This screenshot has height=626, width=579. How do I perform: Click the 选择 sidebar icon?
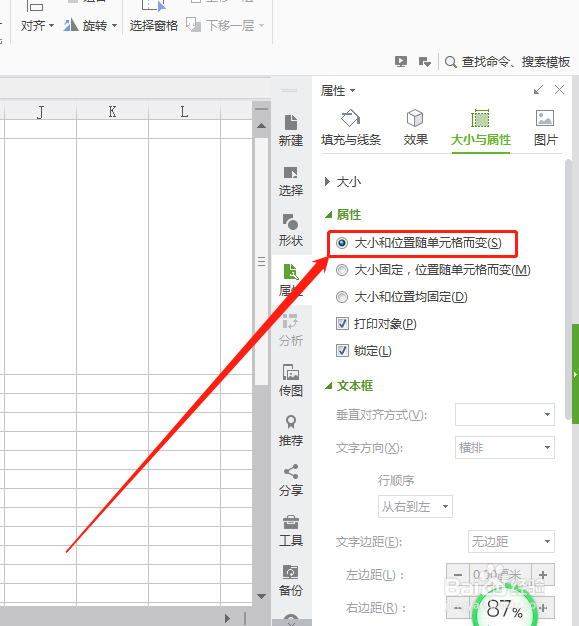point(291,181)
